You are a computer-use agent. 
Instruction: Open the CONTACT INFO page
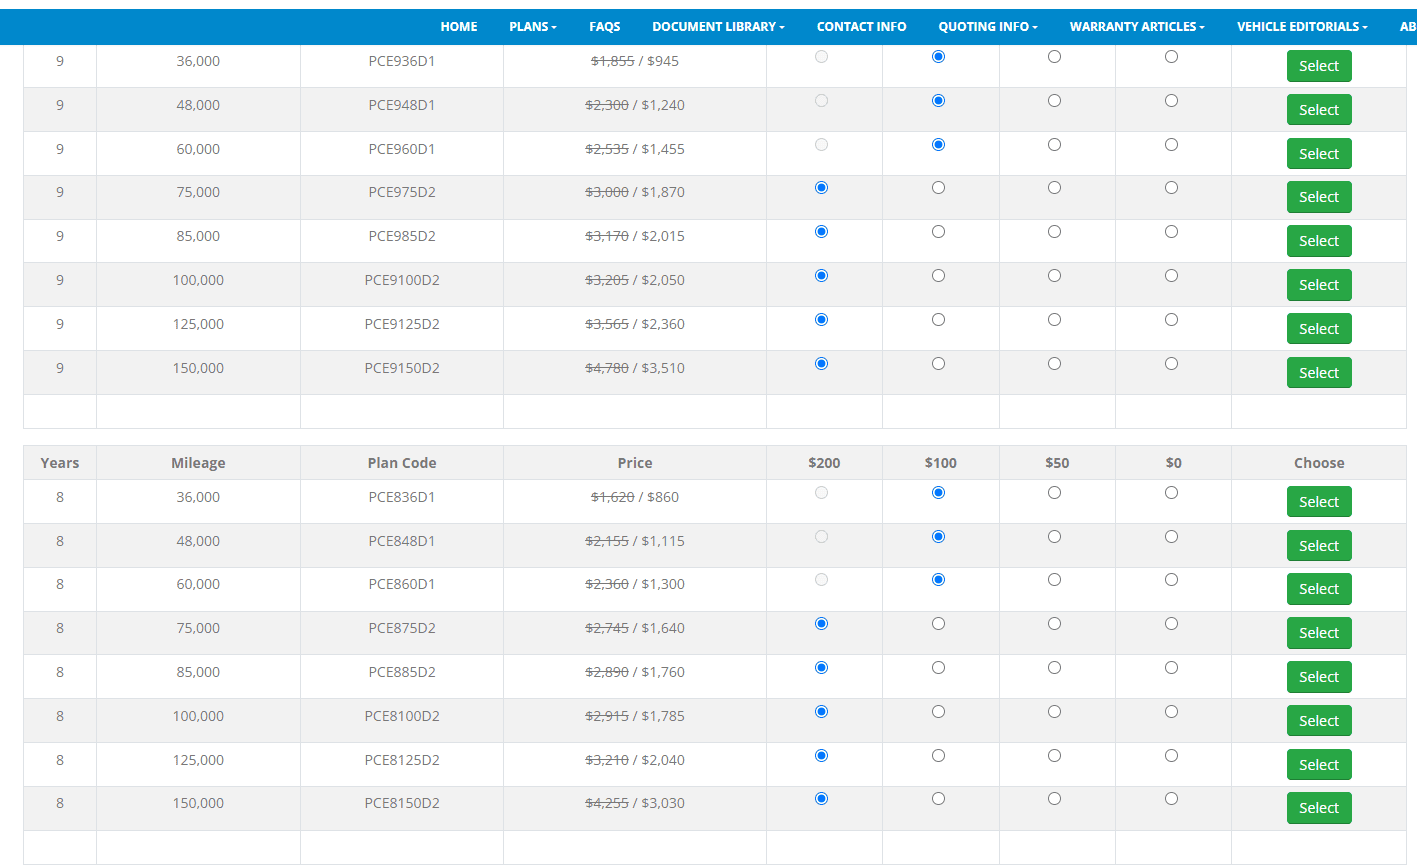[861, 27]
